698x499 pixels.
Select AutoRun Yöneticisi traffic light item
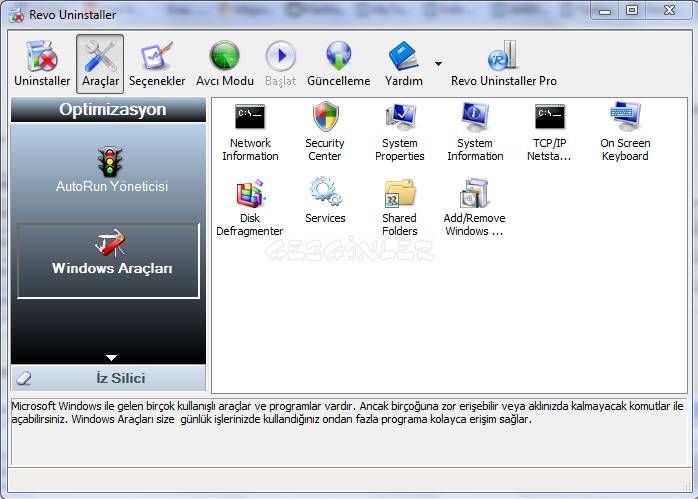[x=111, y=169]
